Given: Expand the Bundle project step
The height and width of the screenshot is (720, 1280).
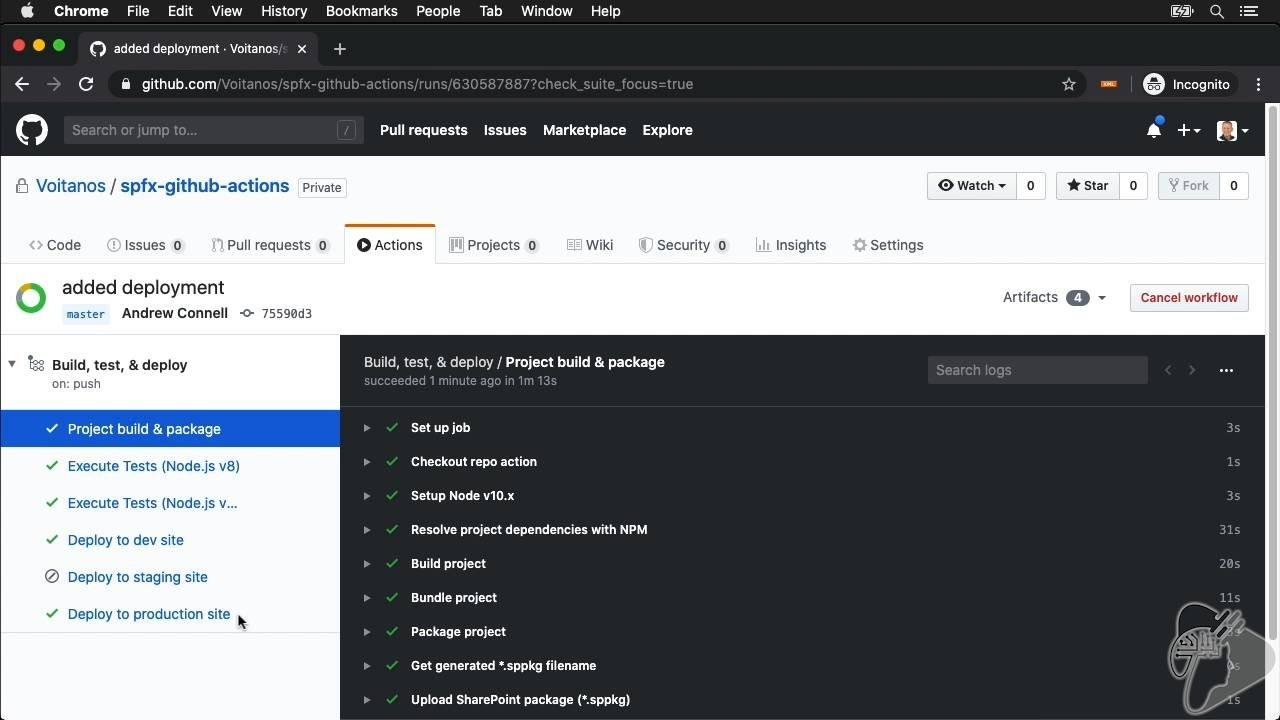Looking at the screenshot, I should coord(803,598).
